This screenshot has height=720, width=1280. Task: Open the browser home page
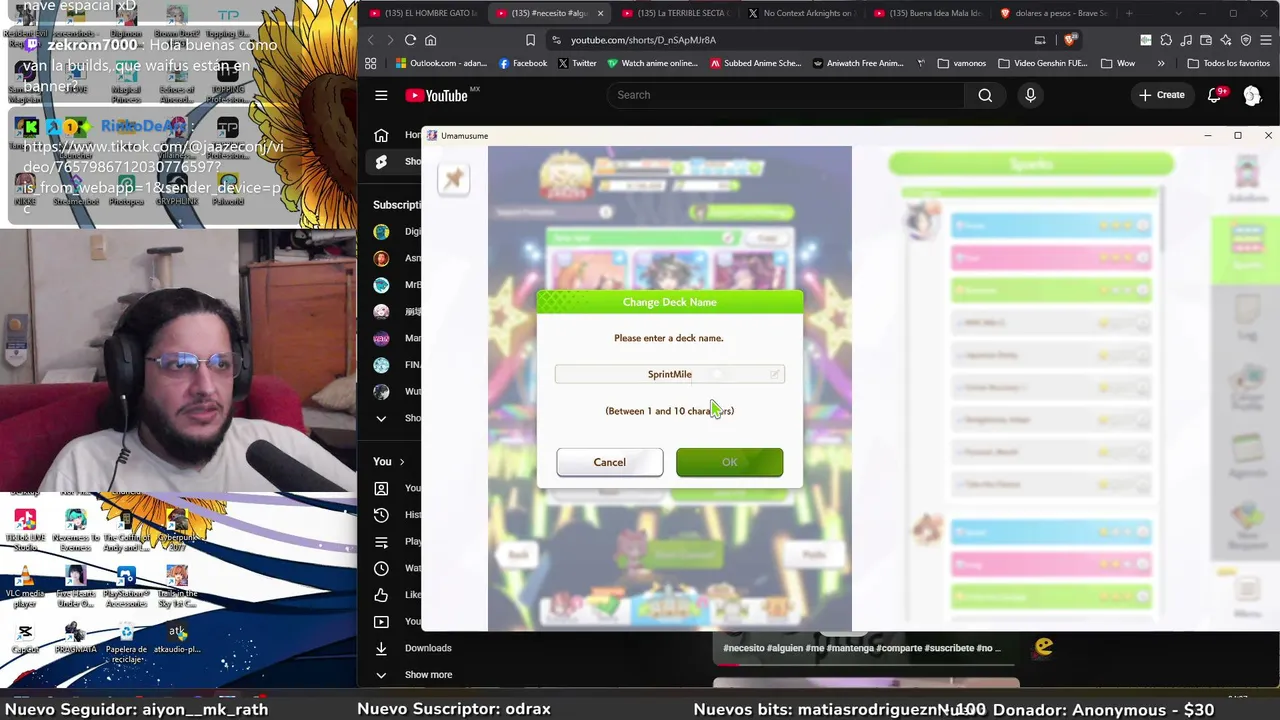[431, 40]
